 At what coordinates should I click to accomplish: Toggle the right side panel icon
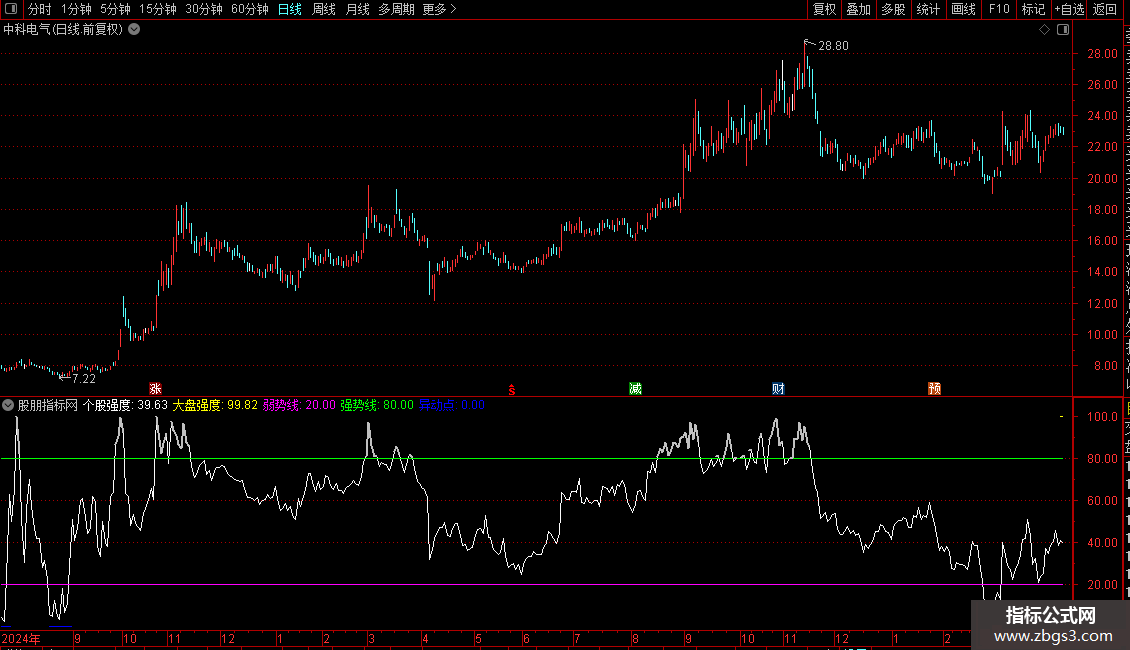tap(1063, 30)
